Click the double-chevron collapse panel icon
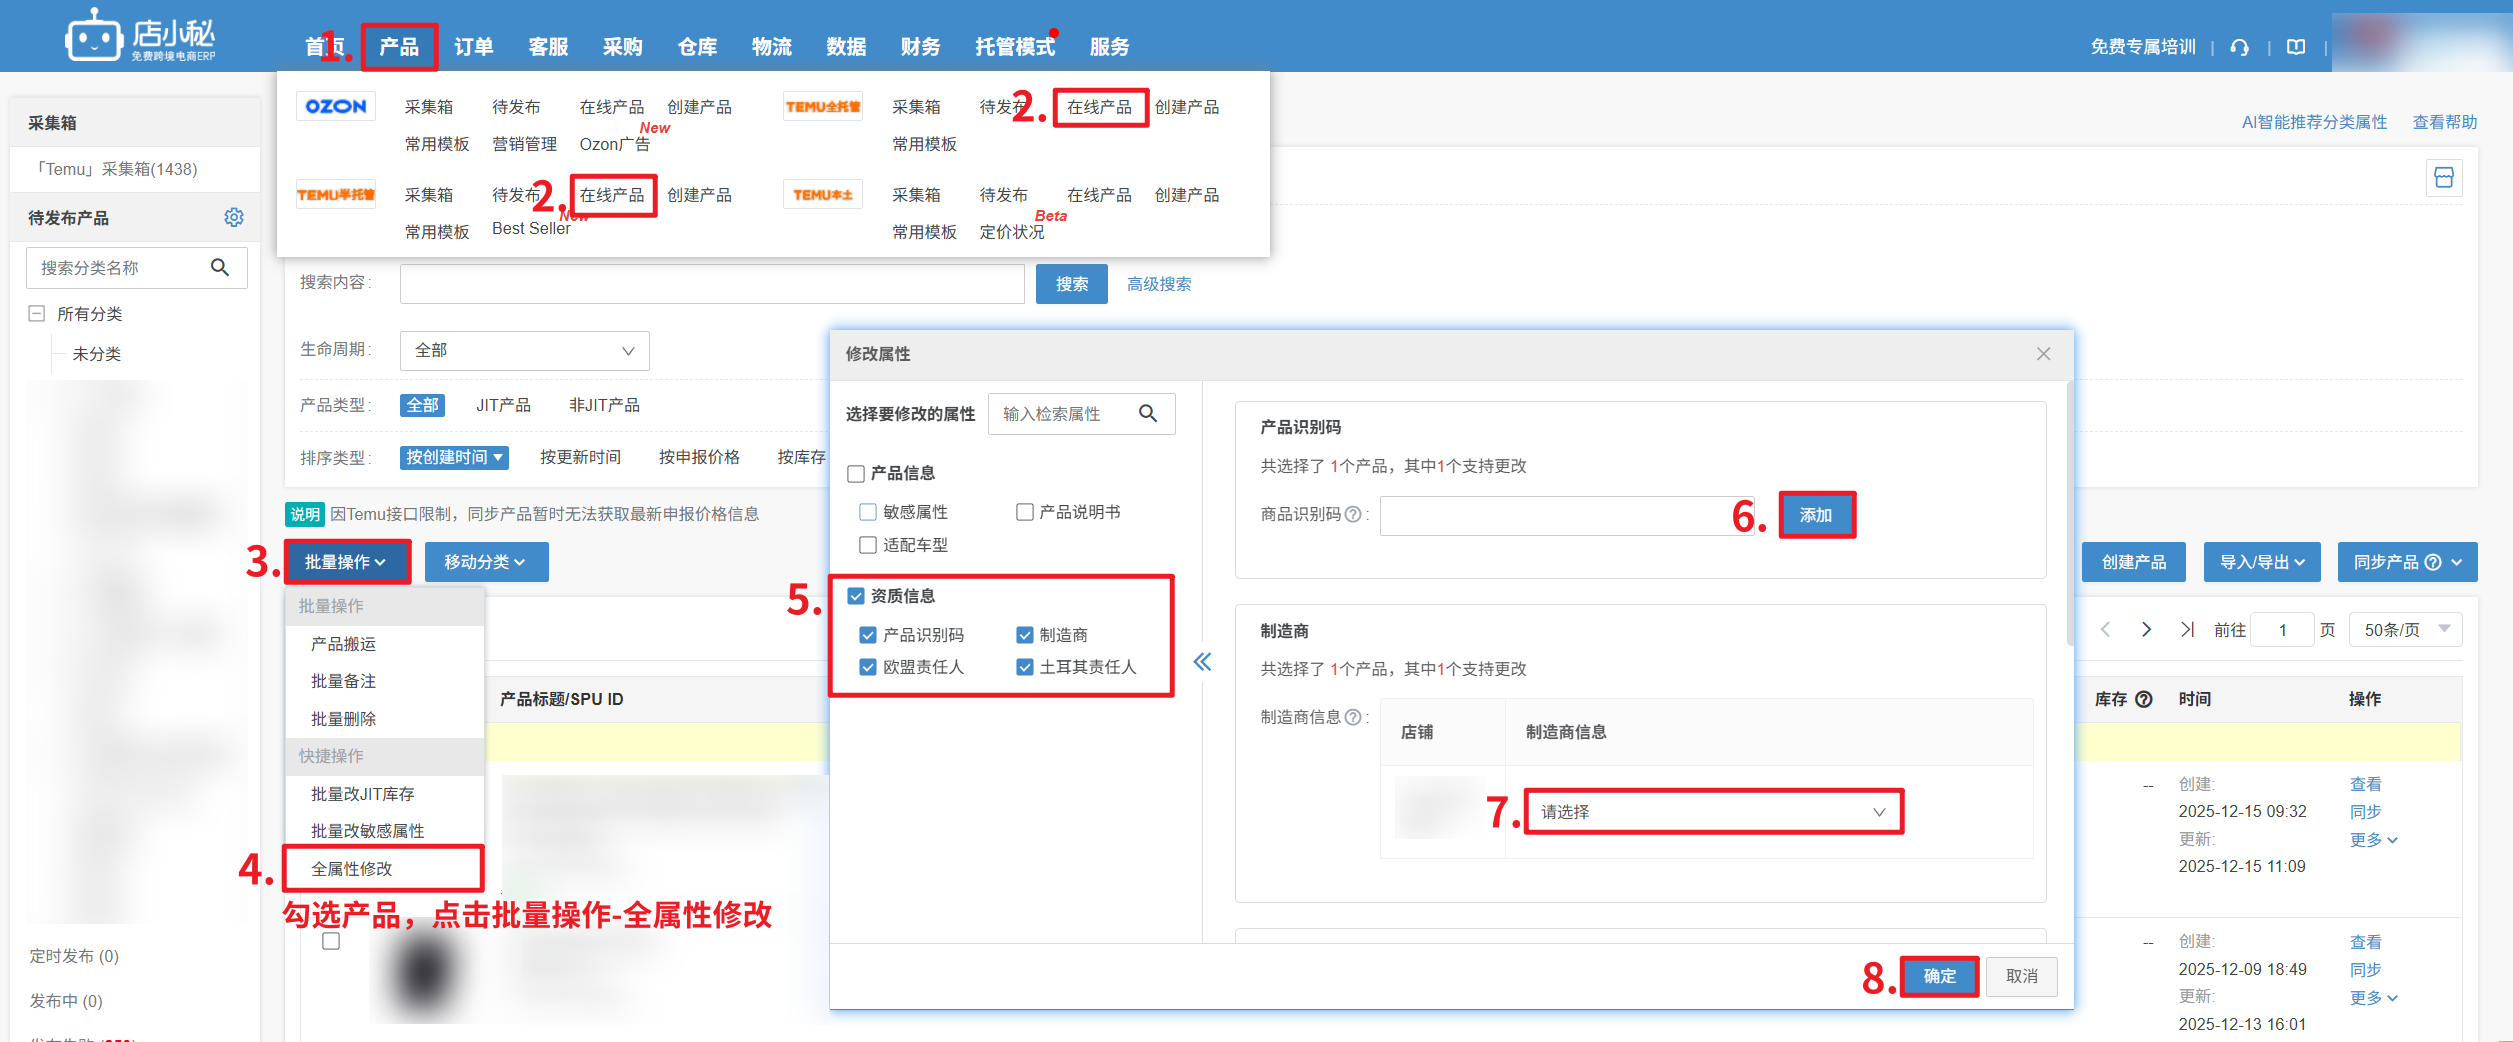The image size is (2513, 1042). coord(1202,662)
